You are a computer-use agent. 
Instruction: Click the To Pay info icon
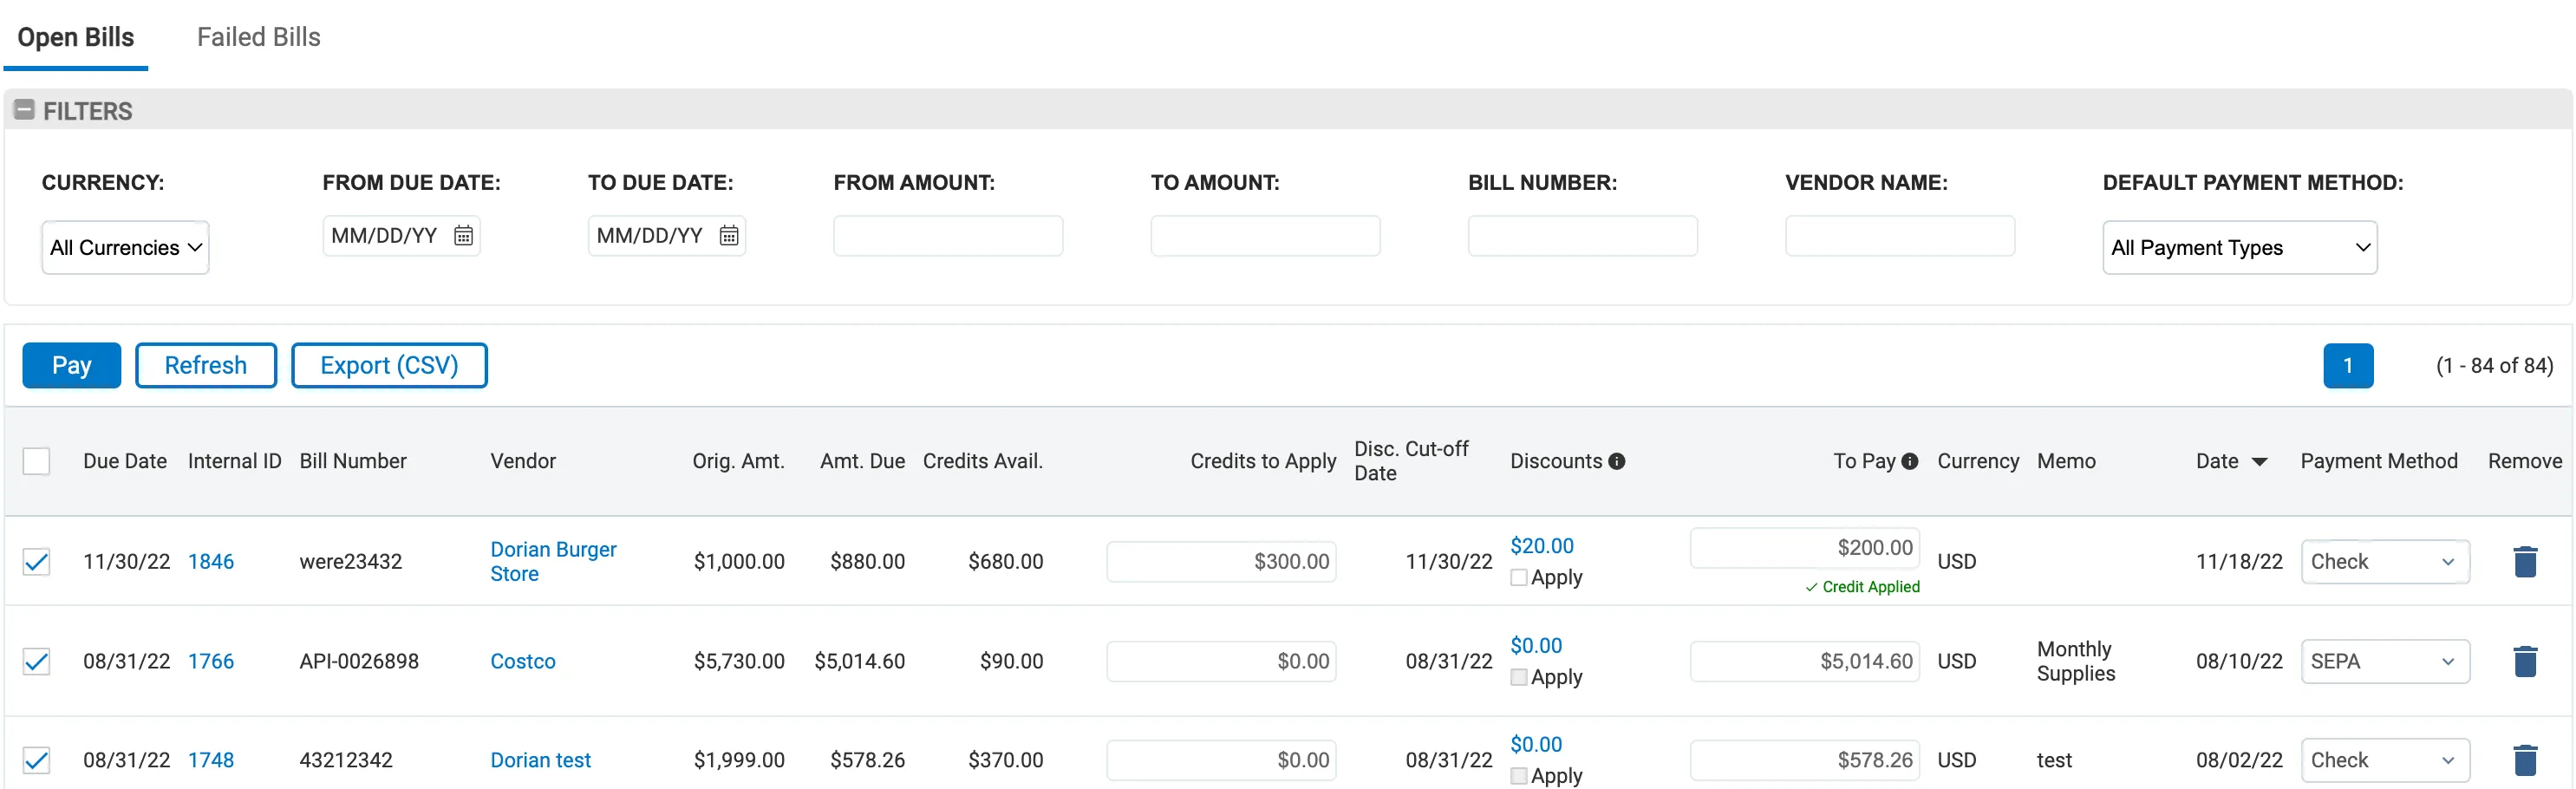pyautogui.click(x=1909, y=461)
